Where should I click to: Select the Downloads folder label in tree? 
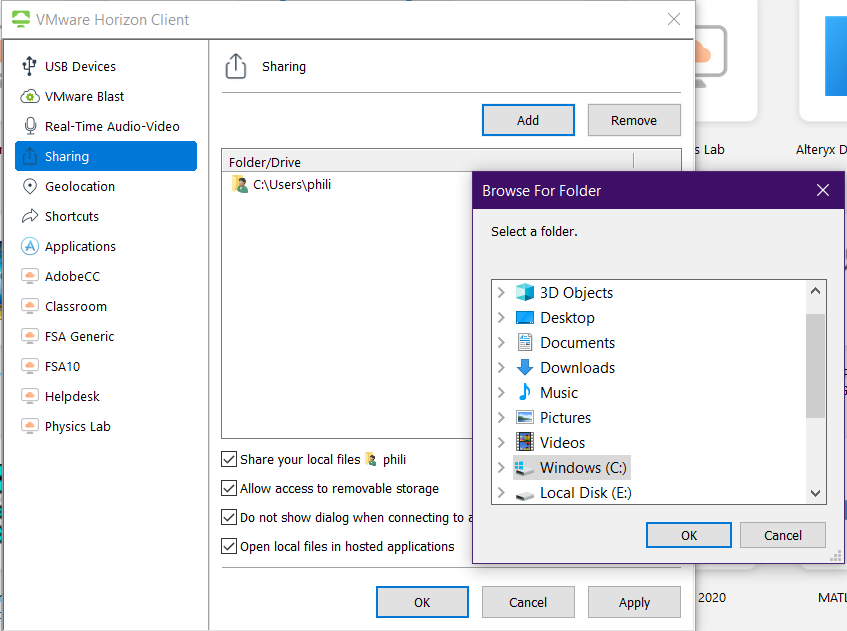[577, 367]
